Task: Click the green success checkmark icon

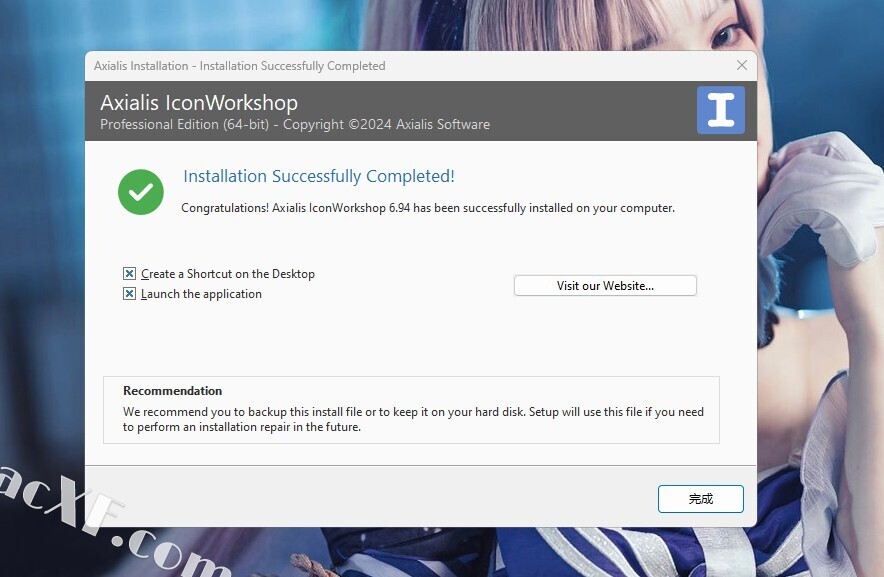Action: tap(141, 192)
